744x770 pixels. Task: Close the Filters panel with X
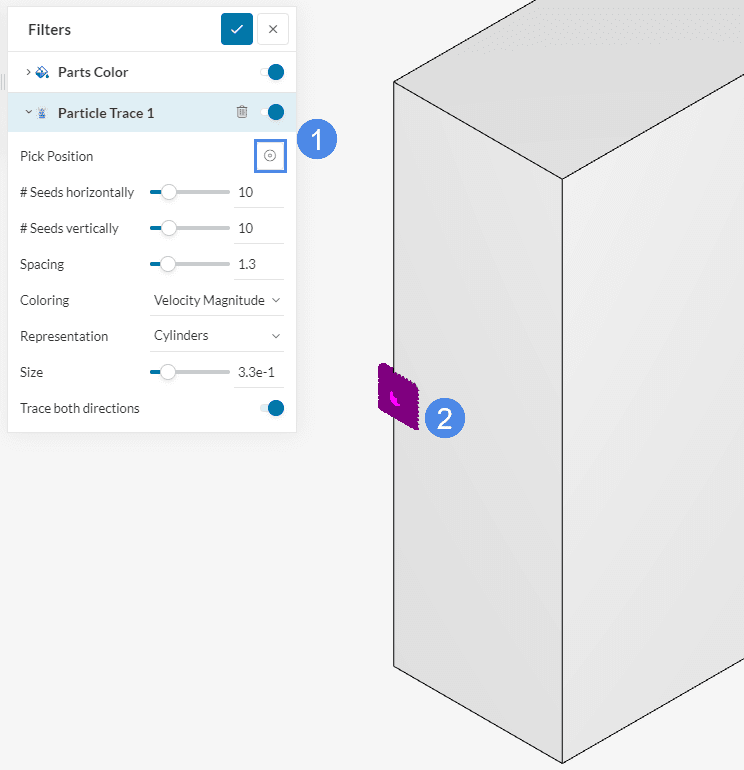(x=273, y=29)
